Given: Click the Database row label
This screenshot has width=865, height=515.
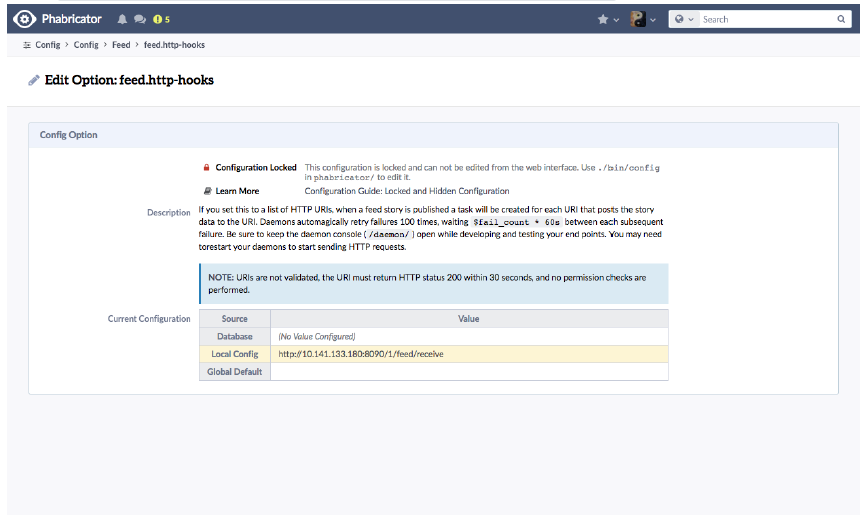Looking at the screenshot, I should coord(234,336).
